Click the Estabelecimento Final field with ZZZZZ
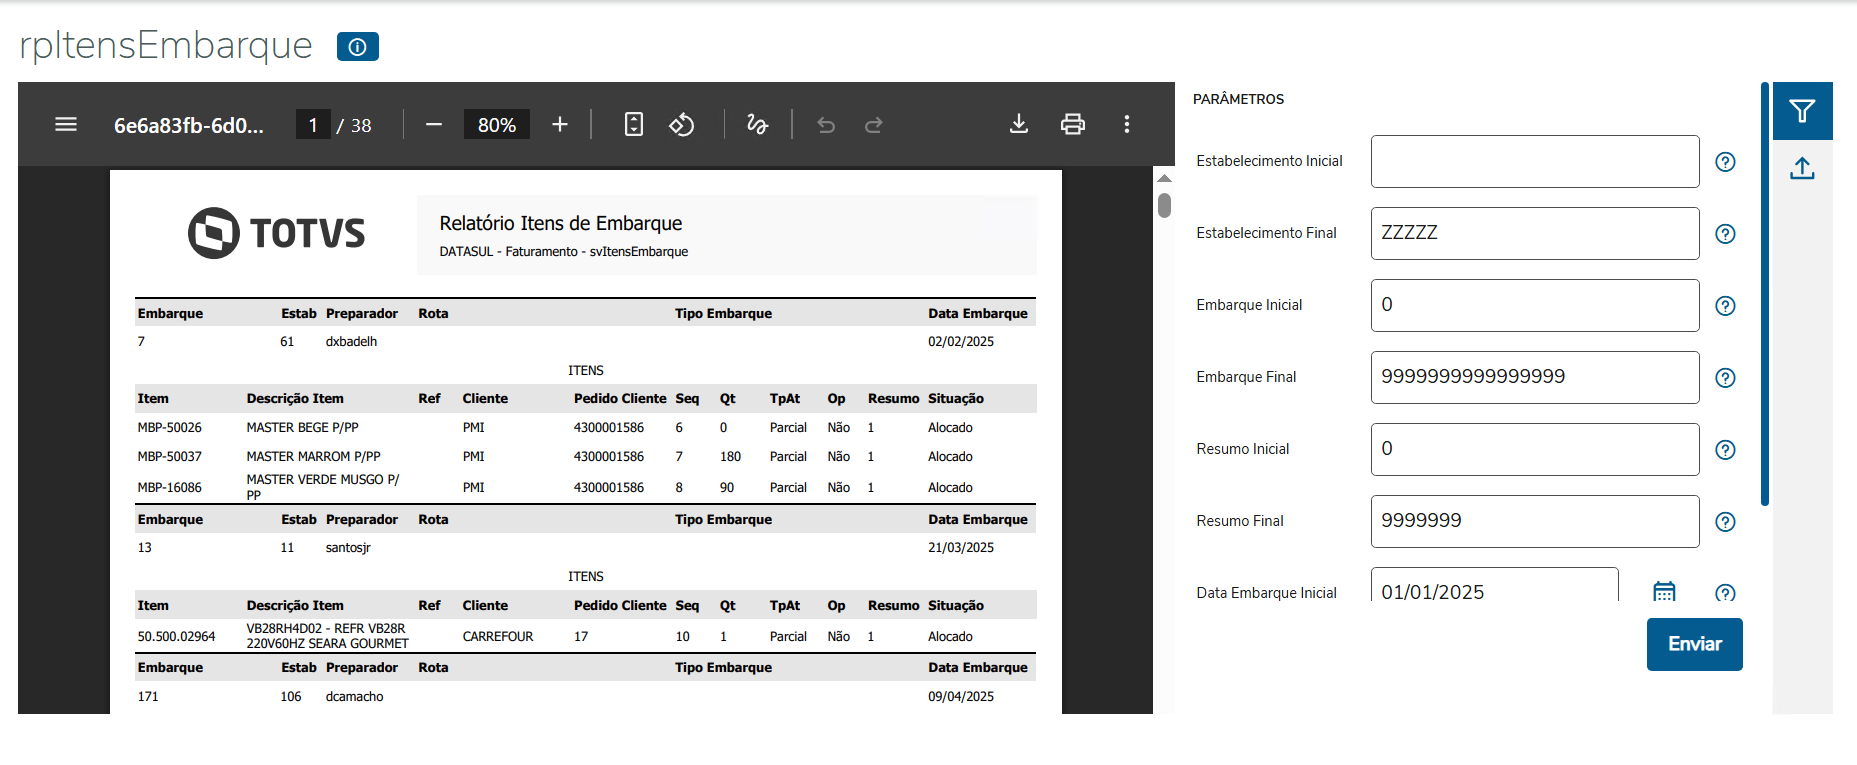The image size is (1857, 765). tap(1535, 234)
